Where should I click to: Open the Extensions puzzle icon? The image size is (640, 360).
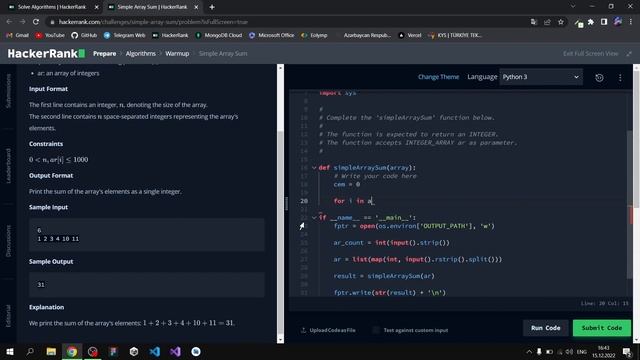pyautogui.click(x=591, y=22)
